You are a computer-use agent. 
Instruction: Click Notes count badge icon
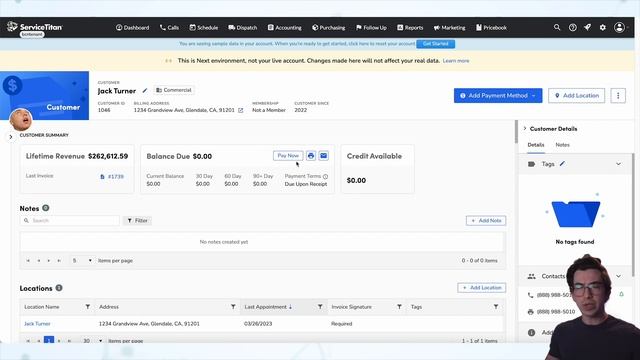coord(46,208)
